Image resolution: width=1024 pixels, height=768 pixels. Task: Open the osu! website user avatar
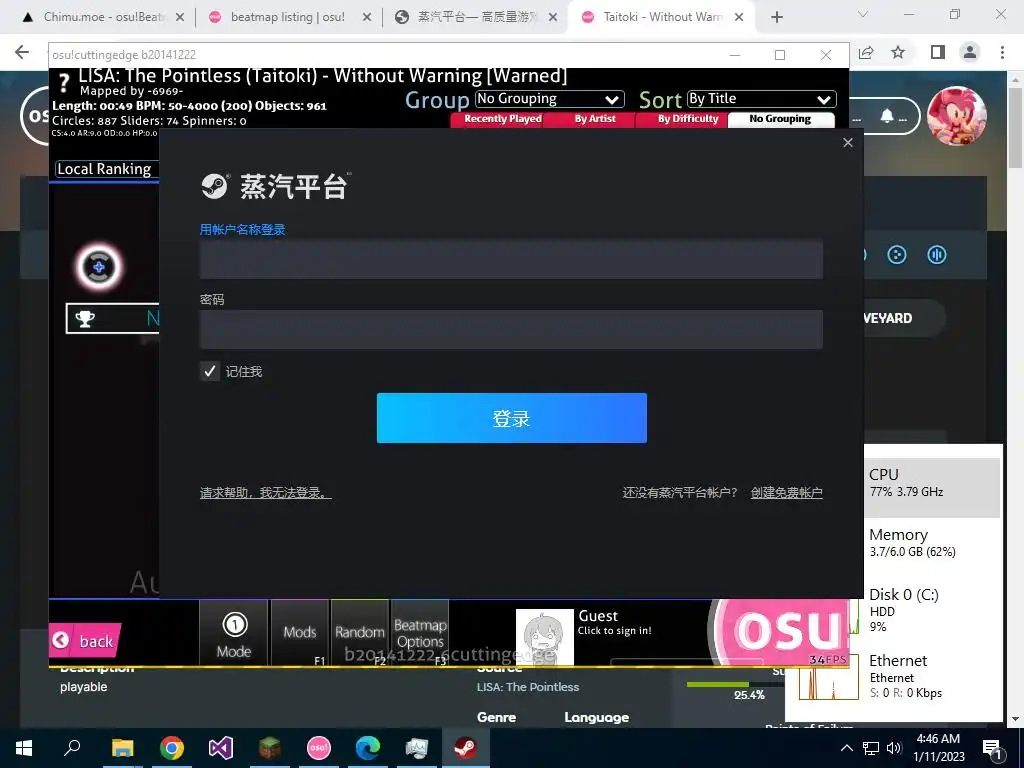click(957, 116)
